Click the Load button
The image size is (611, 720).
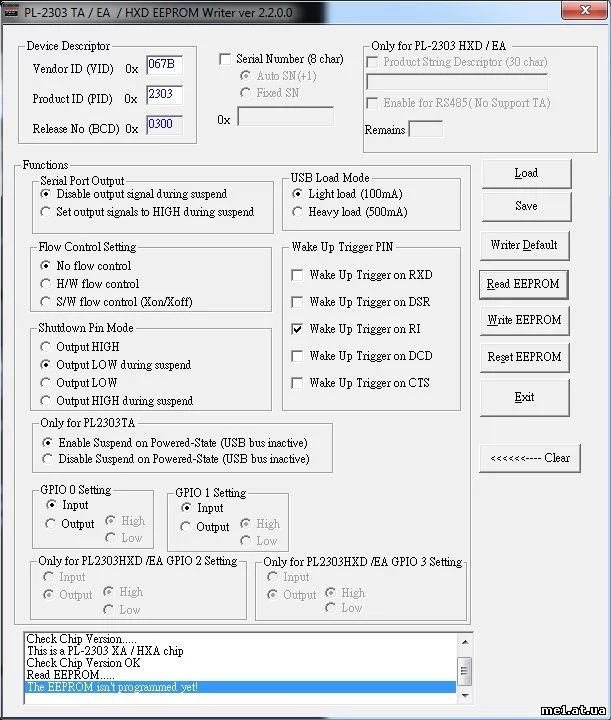point(527,174)
